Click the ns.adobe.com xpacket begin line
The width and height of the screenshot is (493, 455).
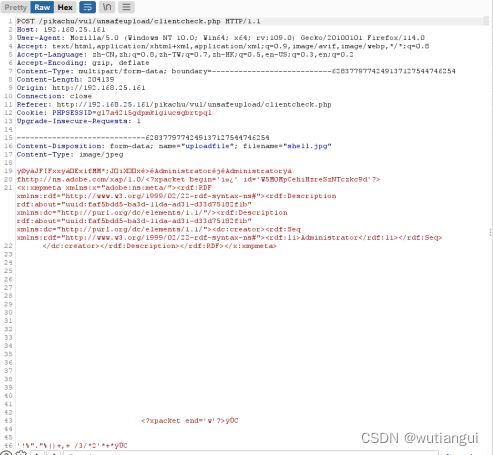pyautogui.click(x=198, y=180)
